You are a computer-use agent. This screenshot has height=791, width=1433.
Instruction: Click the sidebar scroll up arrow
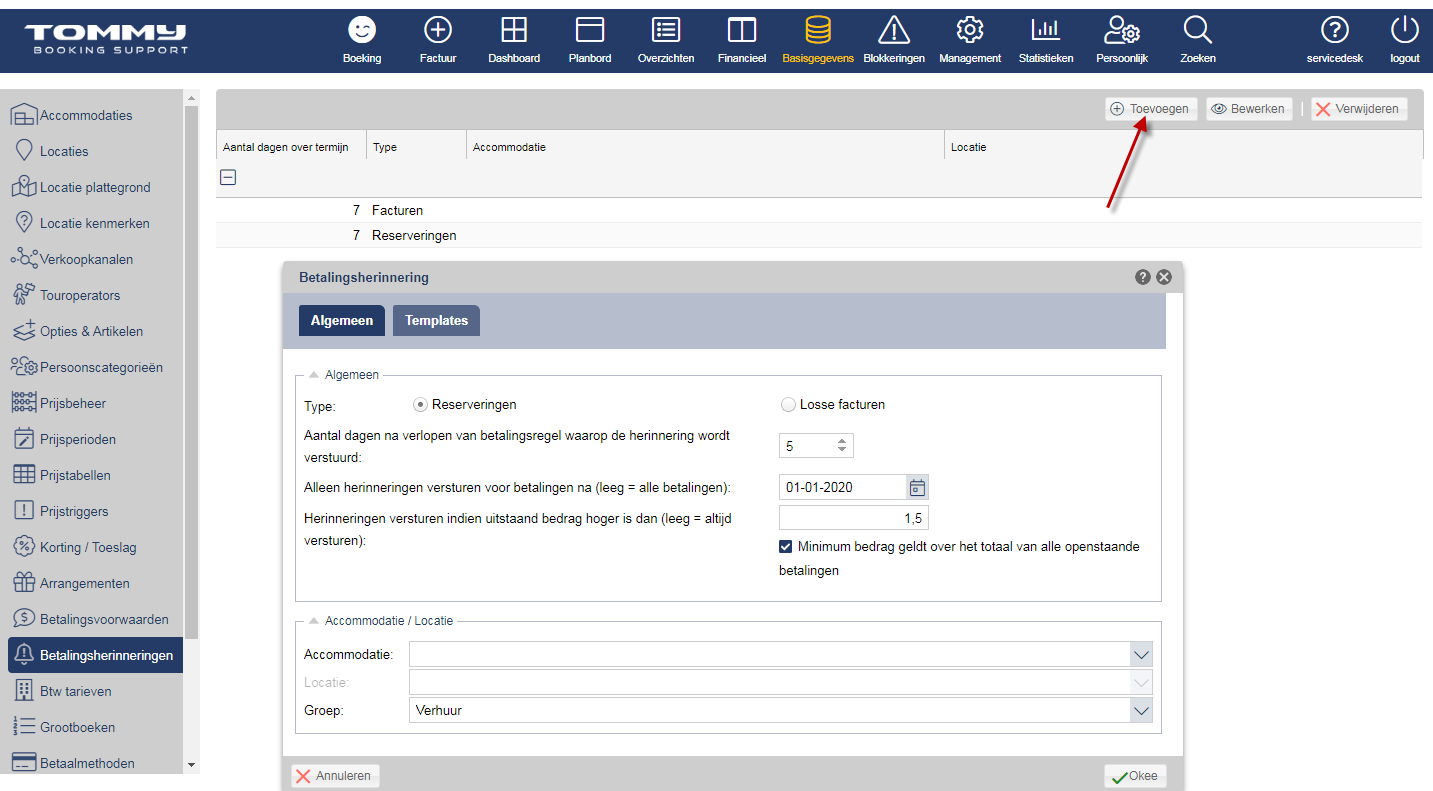click(x=191, y=98)
